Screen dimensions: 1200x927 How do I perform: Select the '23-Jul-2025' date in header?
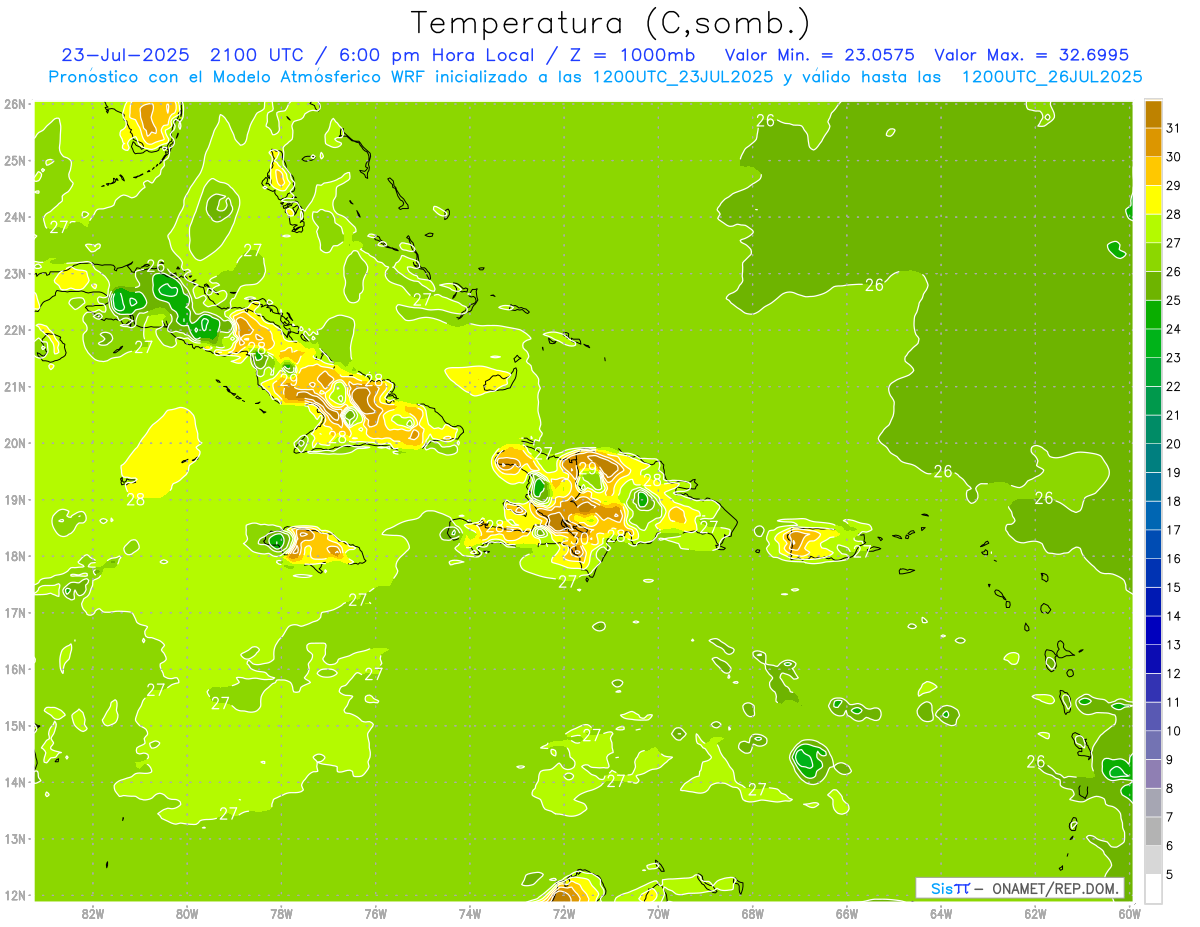(x=125, y=55)
